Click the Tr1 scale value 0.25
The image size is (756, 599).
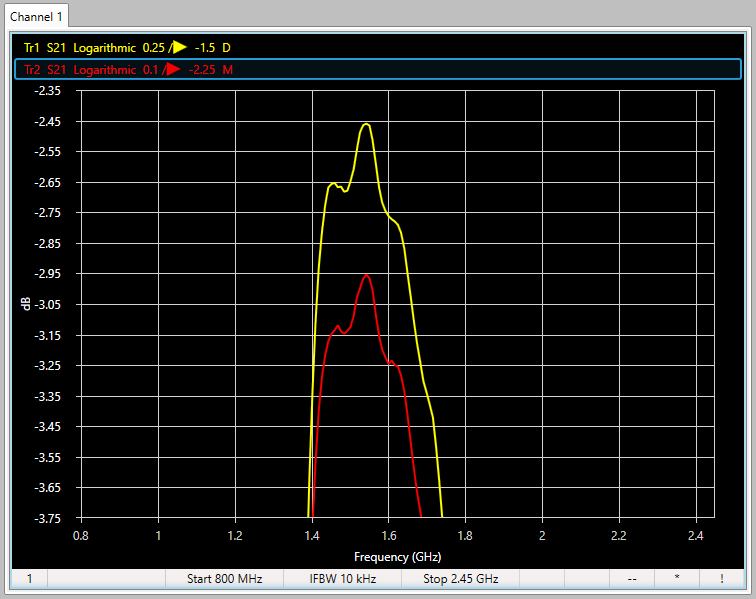153,47
